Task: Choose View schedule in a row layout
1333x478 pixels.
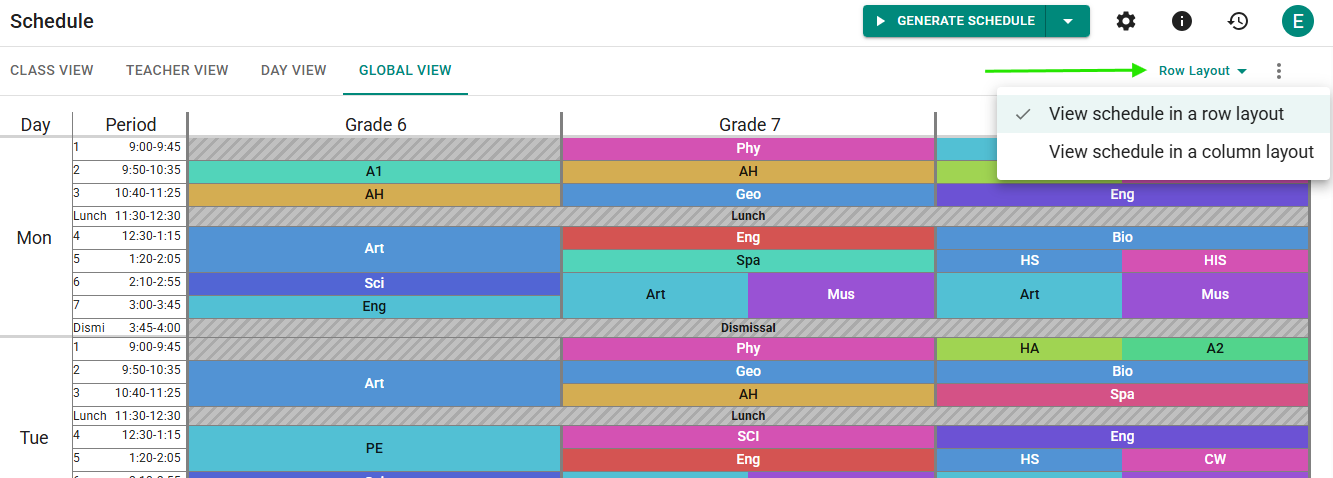Action: (1163, 114)
